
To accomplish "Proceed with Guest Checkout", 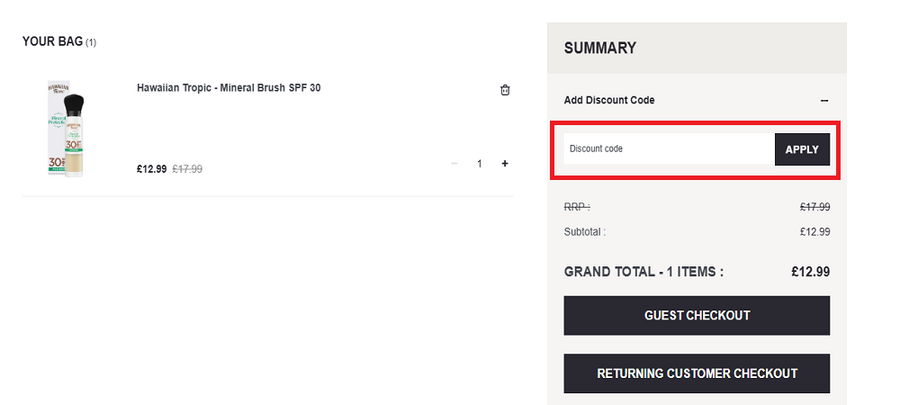I will pos(697,315).
